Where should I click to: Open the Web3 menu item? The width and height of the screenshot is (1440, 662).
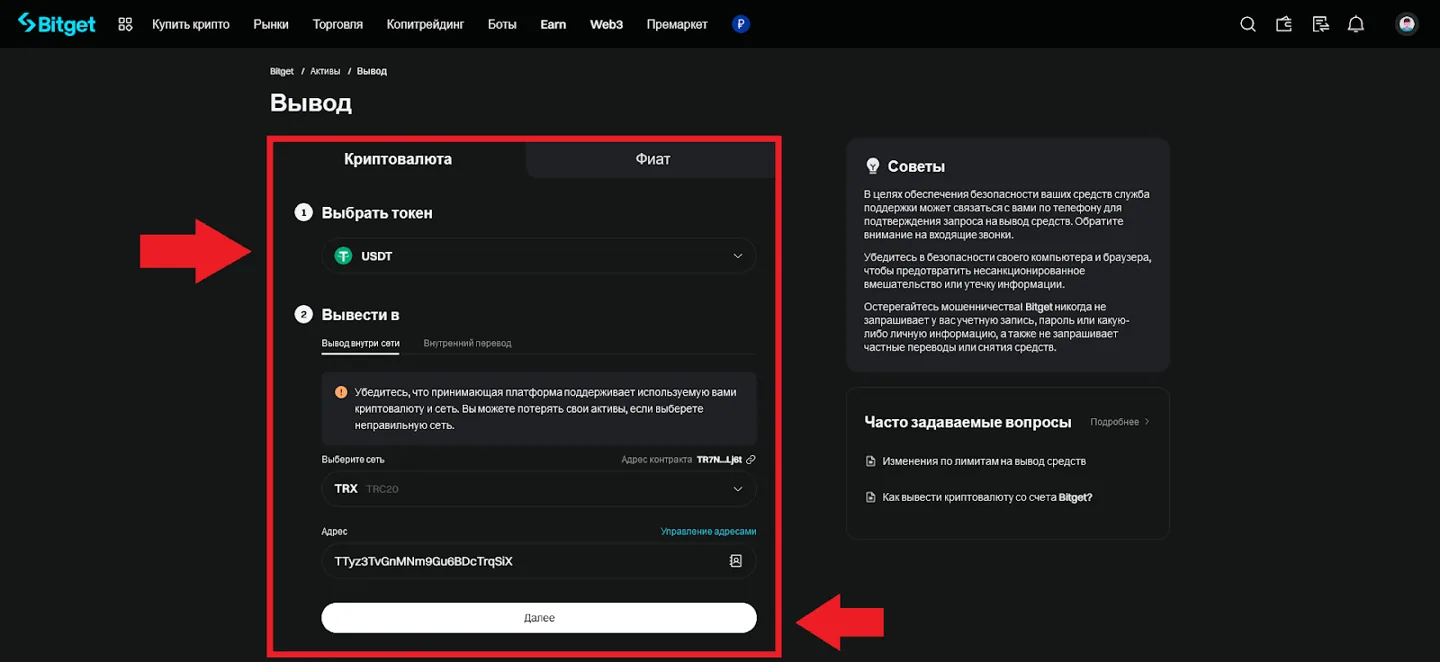pos(606,24)
